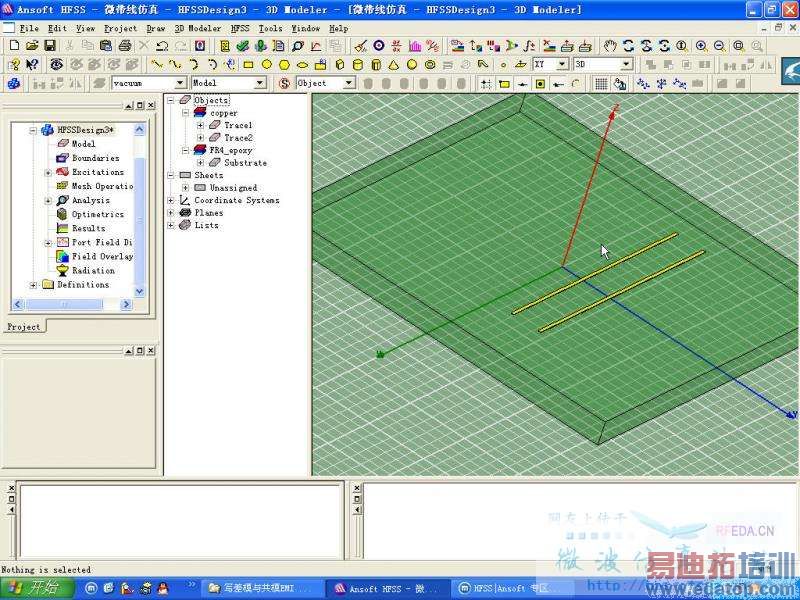Select the Draw Spline tool
This screenshot has height=600, width=800.
tap(174, 65)
